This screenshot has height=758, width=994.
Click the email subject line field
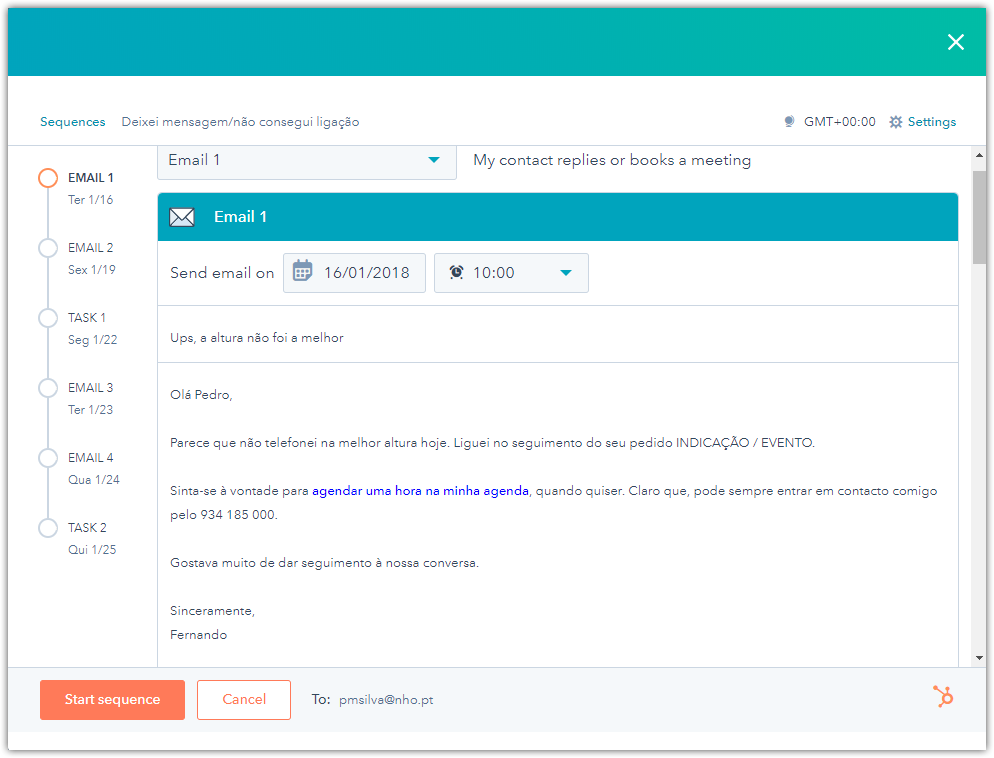(557, 338)
